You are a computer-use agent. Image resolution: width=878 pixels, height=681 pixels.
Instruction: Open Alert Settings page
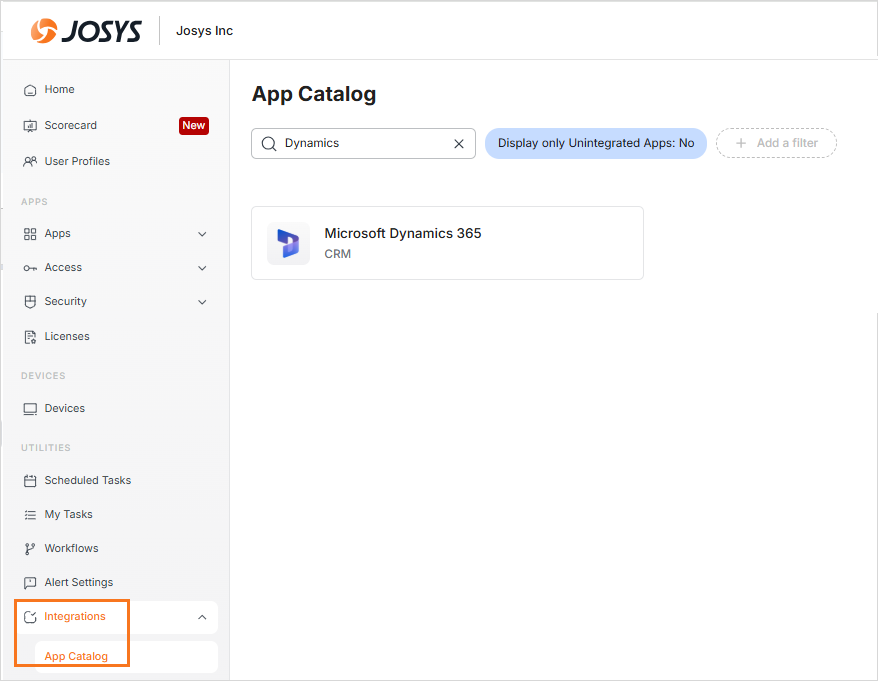(x=78, y=583)
